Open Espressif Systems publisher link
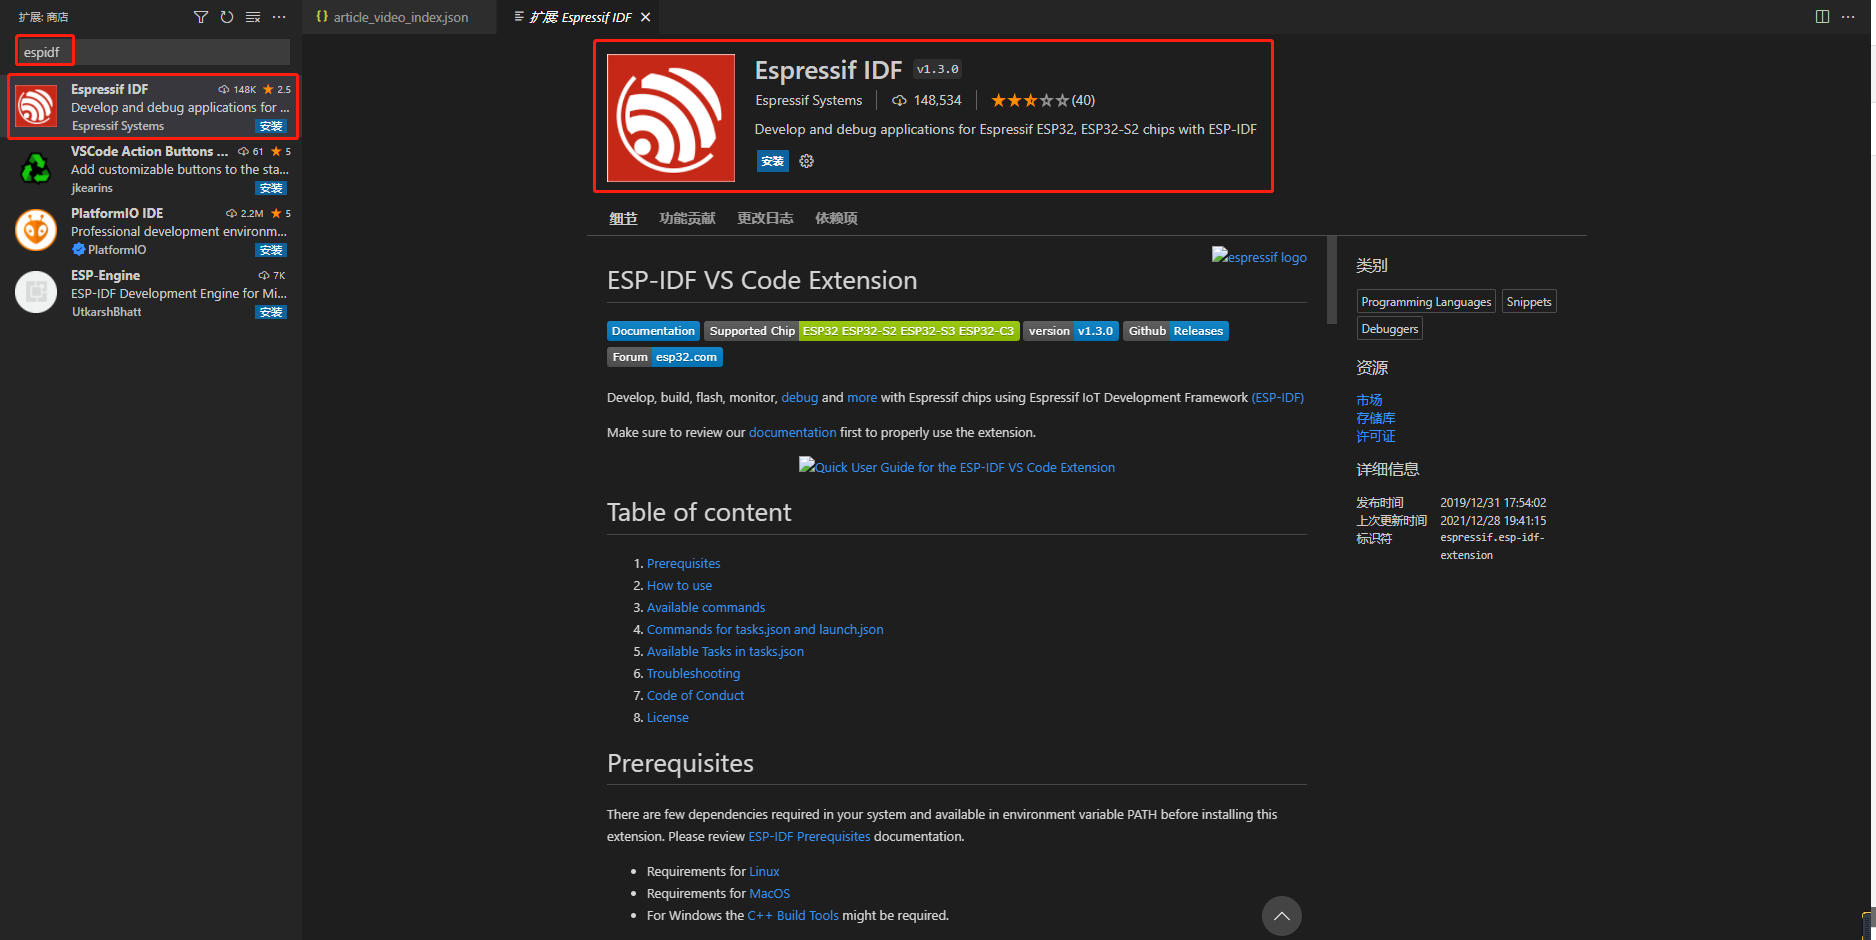1876x940 pixels. click(x=808, y=100)
